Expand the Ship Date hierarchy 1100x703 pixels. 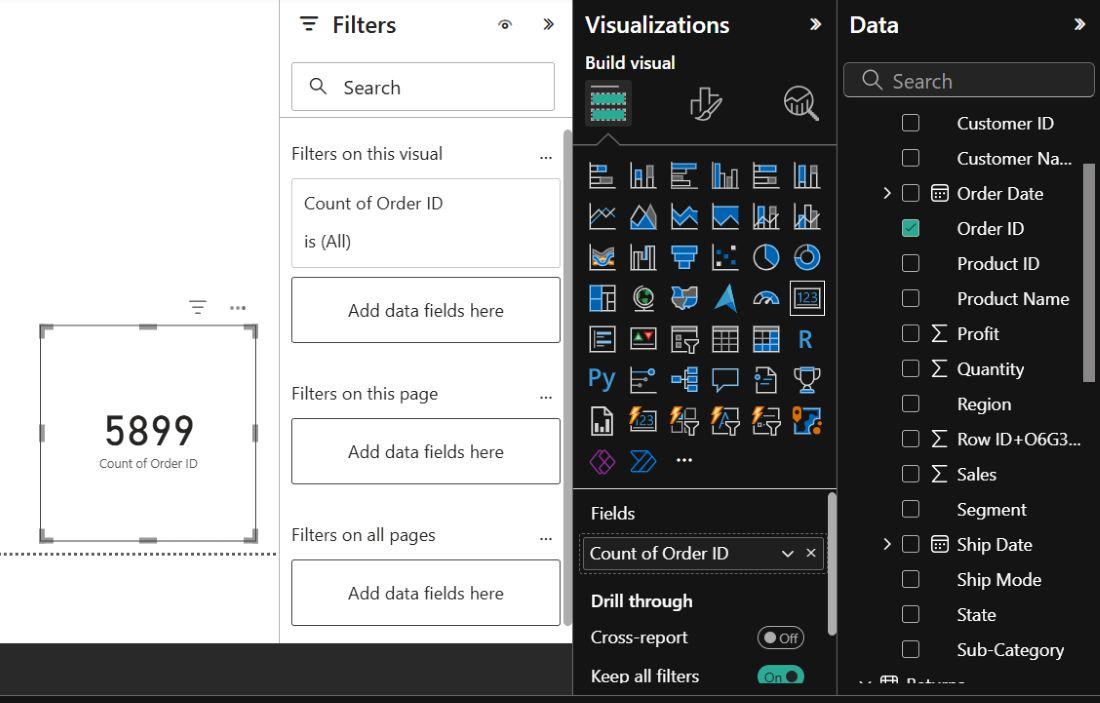point(887,544)
